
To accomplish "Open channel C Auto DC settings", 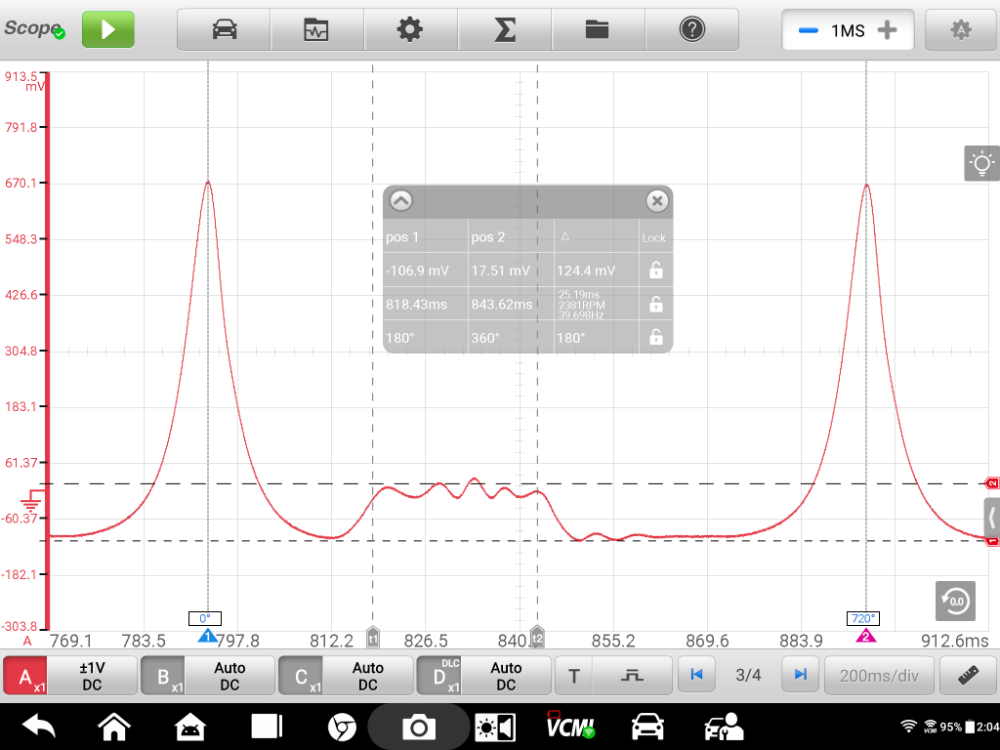I will (367, 676).
